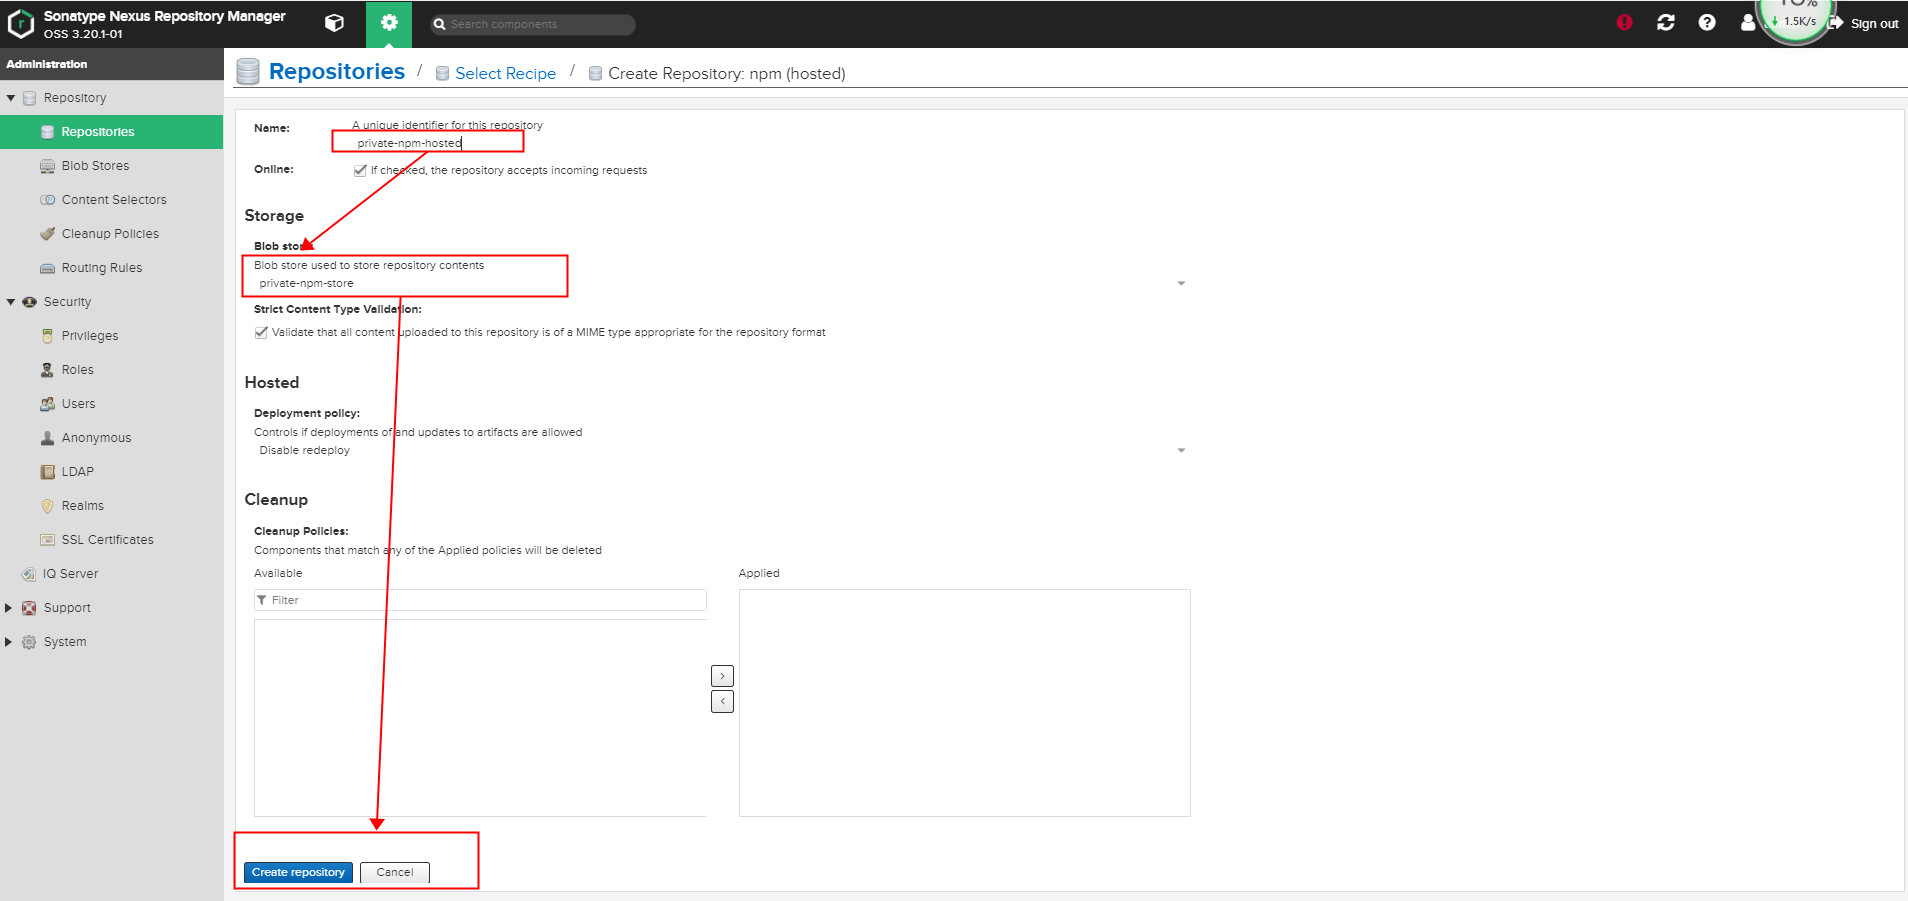
Task: Click the Repositories breadcrumb link
Action: 337,72
